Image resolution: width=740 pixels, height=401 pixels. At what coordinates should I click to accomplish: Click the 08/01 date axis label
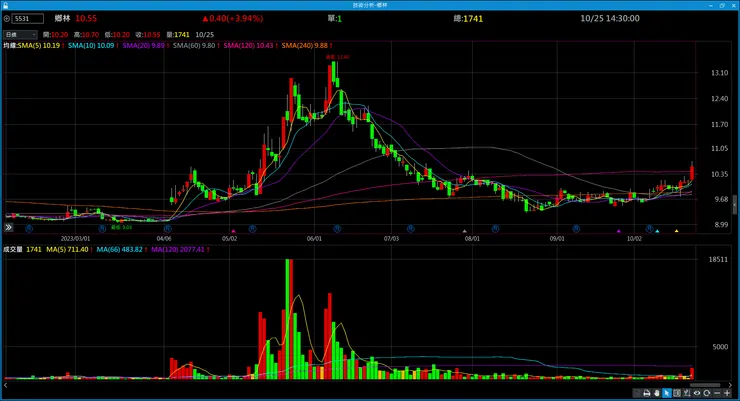[472, 238]
